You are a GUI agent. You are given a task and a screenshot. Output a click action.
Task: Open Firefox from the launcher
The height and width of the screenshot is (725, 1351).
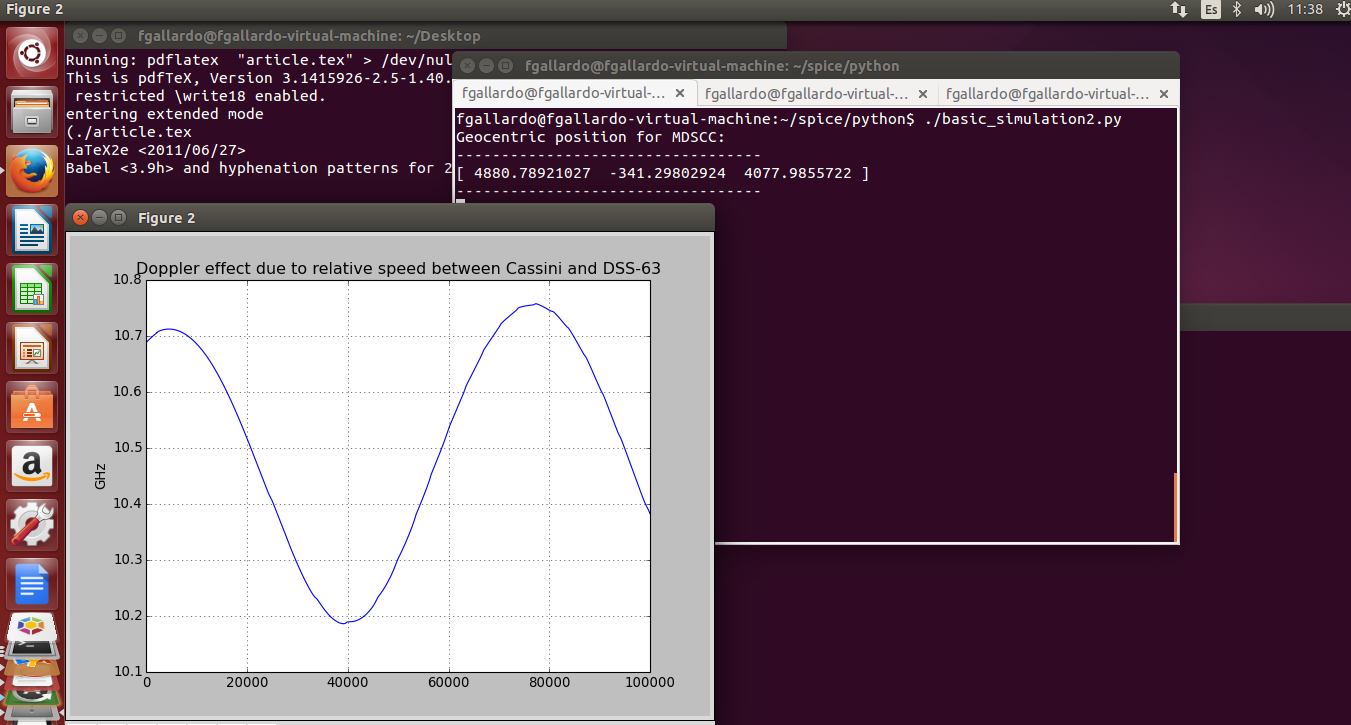coord(30,171)
